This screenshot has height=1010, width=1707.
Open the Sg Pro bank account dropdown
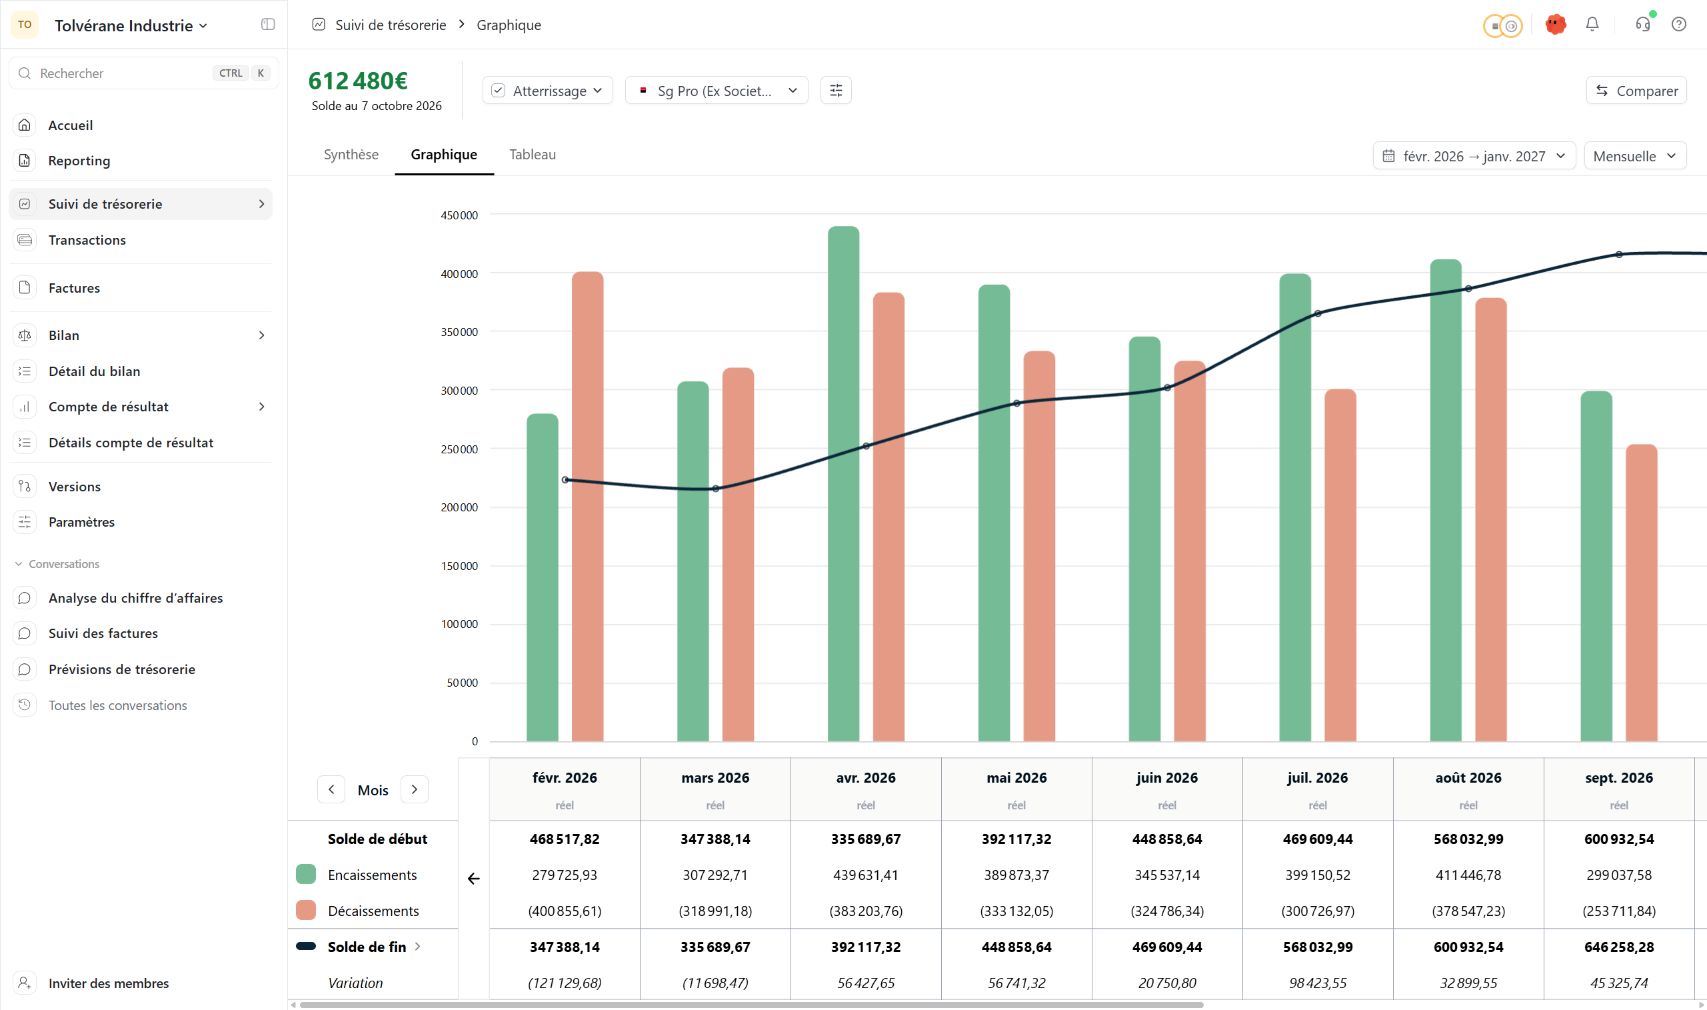coord(716,91)
